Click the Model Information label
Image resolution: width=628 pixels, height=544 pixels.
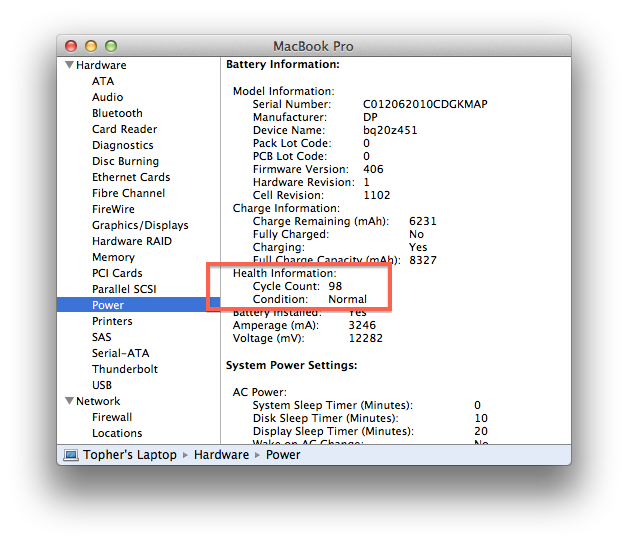[x=284, y=91]
